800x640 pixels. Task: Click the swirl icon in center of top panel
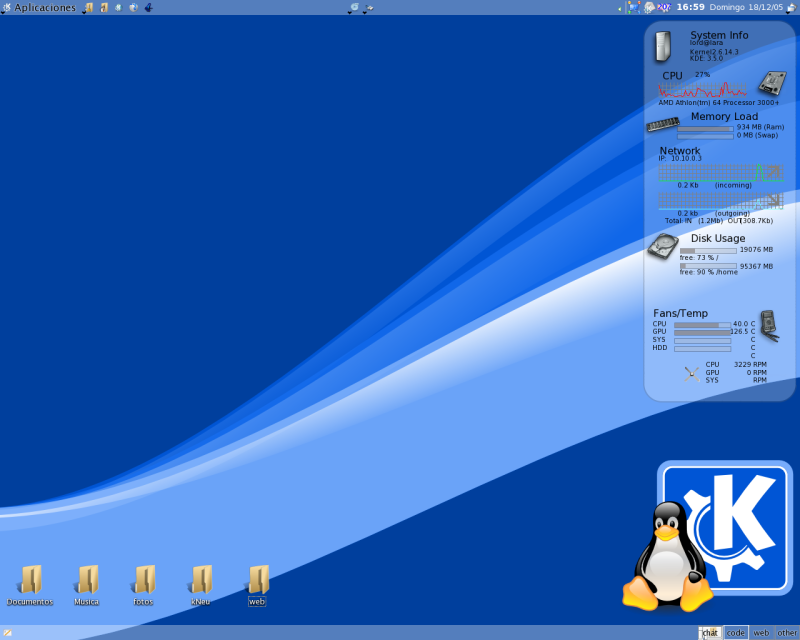click(354, 8)
